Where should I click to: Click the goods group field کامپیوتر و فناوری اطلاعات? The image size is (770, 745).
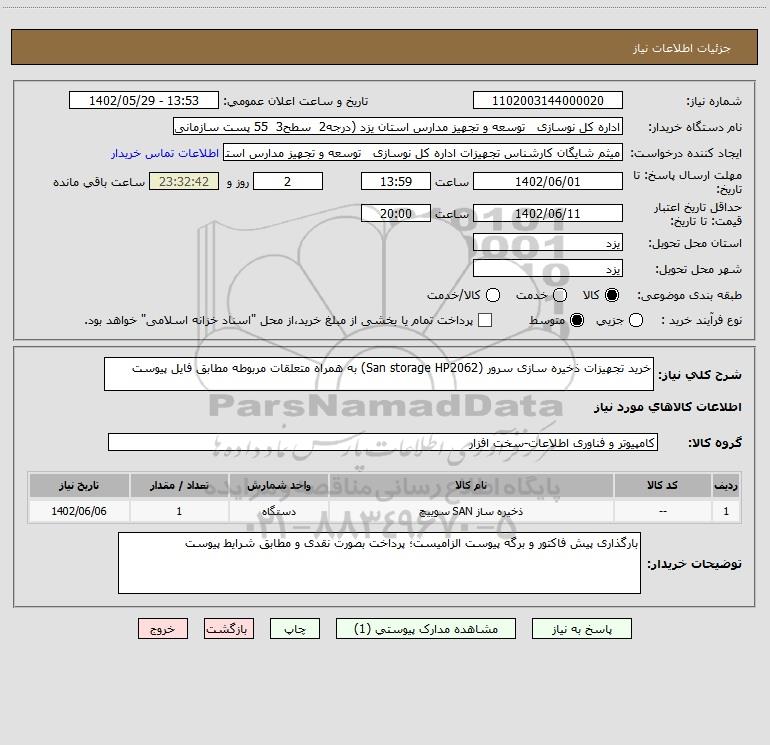click(x=383, y=442)
